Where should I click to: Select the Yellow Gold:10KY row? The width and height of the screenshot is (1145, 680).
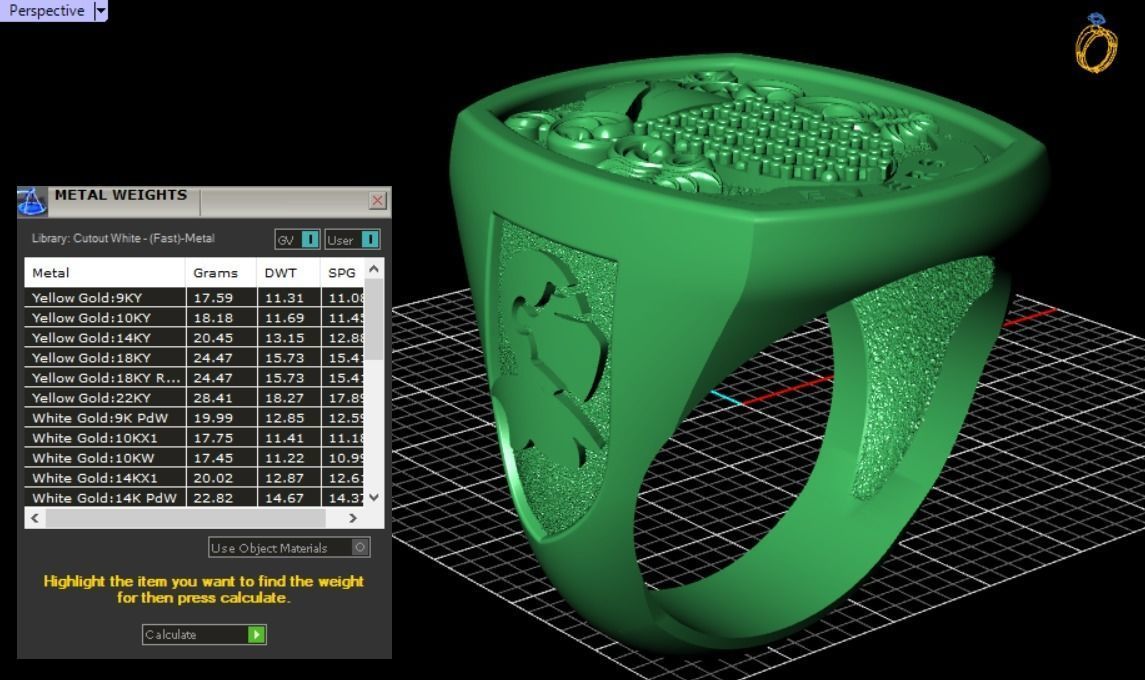(194, 318)
